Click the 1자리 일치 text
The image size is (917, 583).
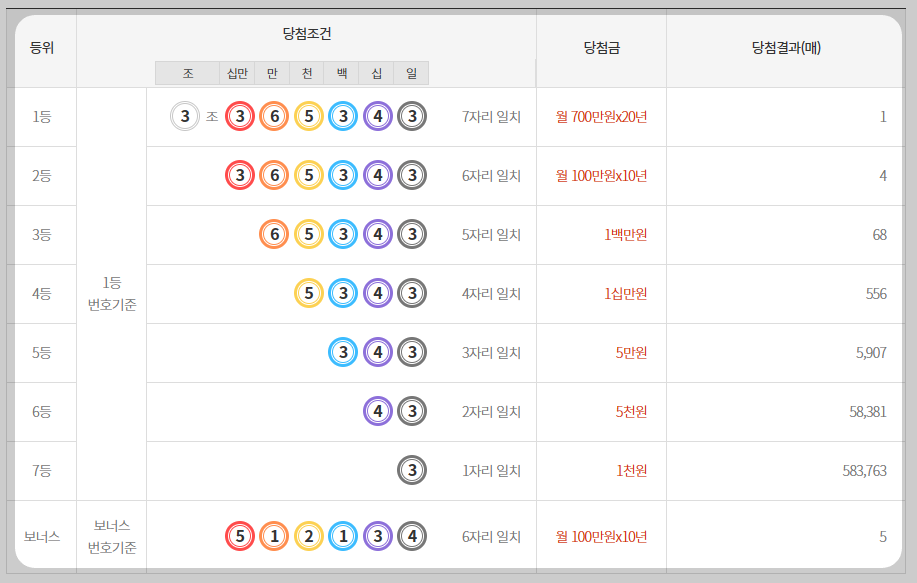point(491,470)
